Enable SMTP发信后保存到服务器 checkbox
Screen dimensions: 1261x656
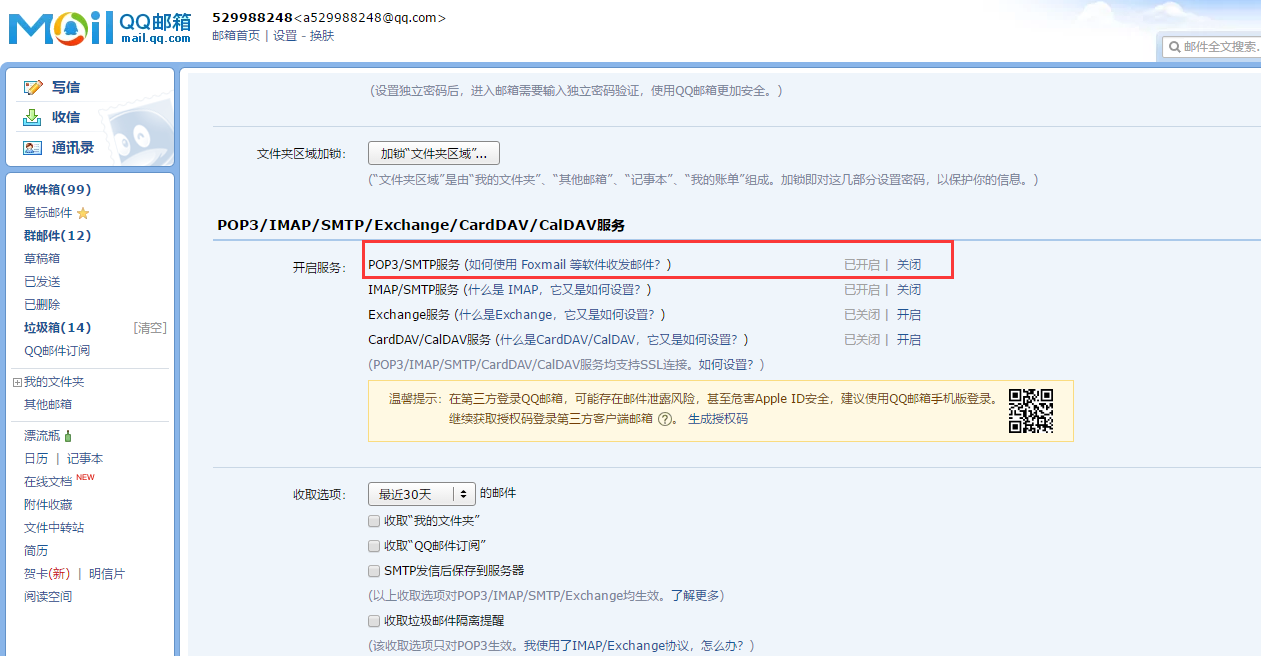click(374, 571)
